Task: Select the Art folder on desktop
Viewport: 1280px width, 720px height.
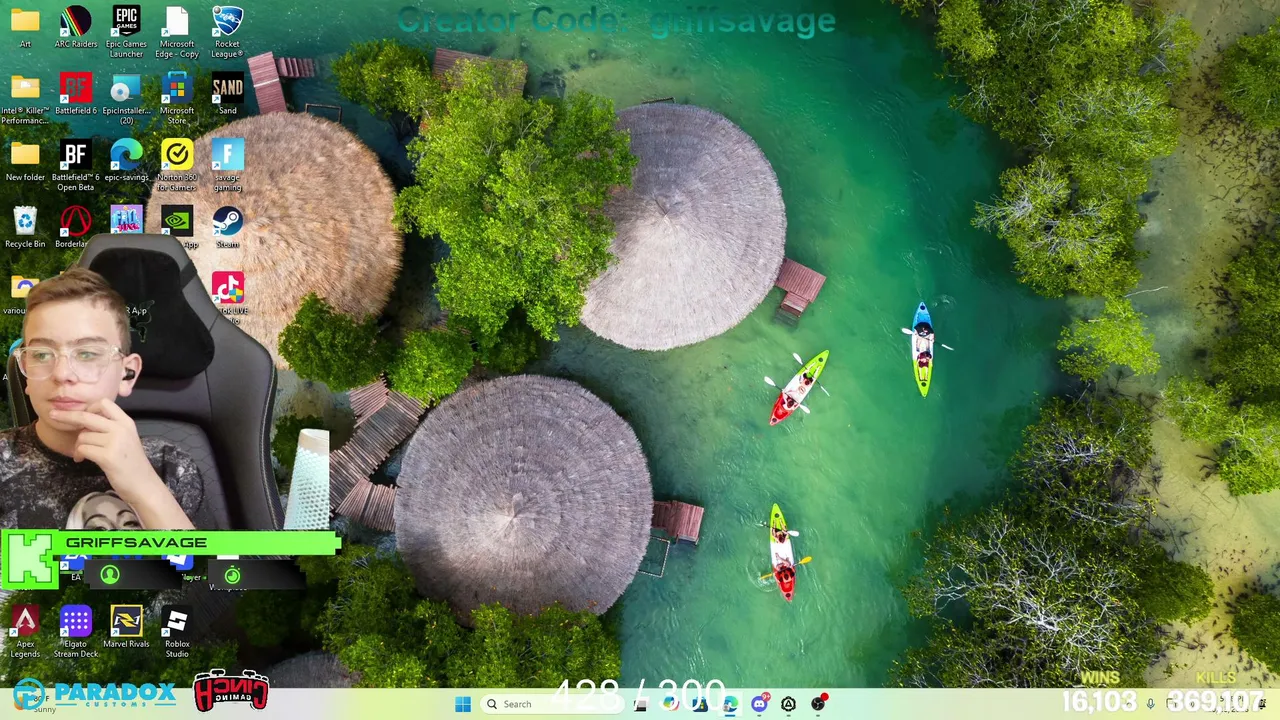Action: click(x=25, y=27)
